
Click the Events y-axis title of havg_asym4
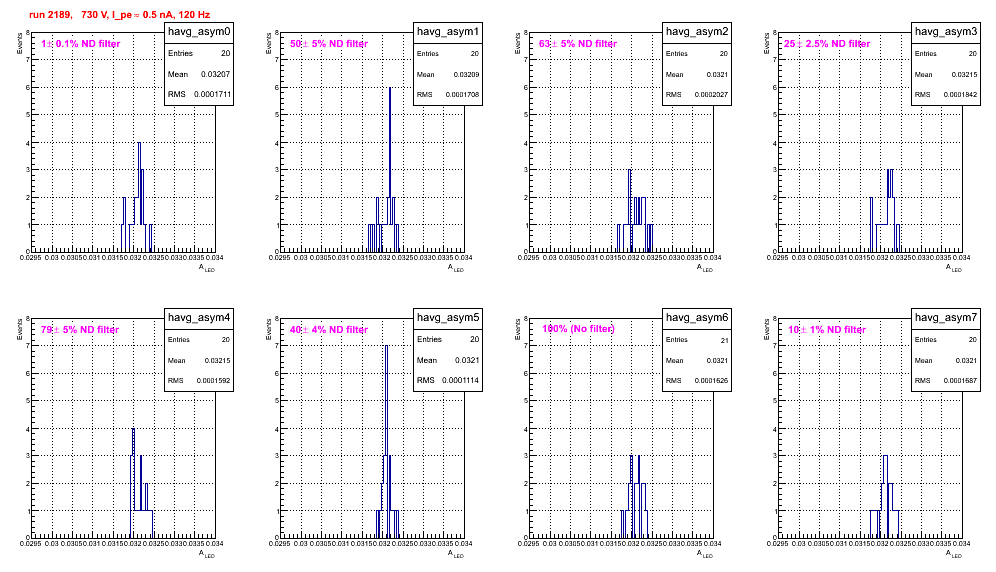[19, 329]
